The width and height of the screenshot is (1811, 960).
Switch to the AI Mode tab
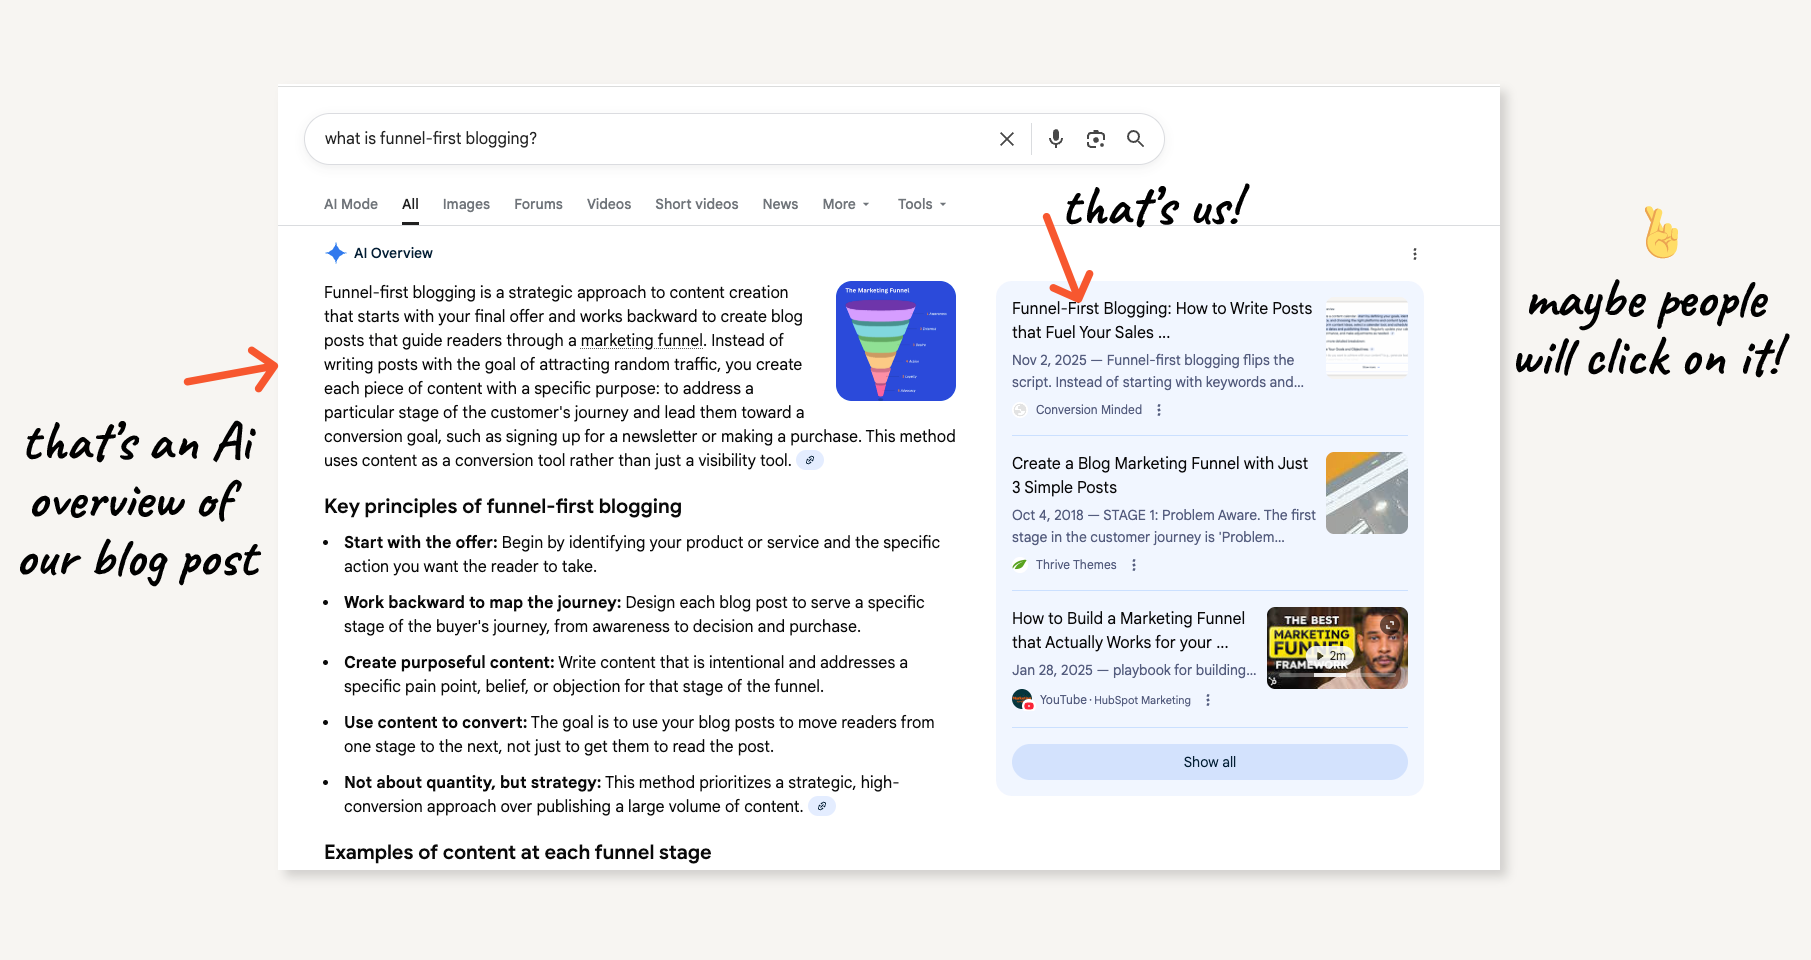tap(351, 204)
